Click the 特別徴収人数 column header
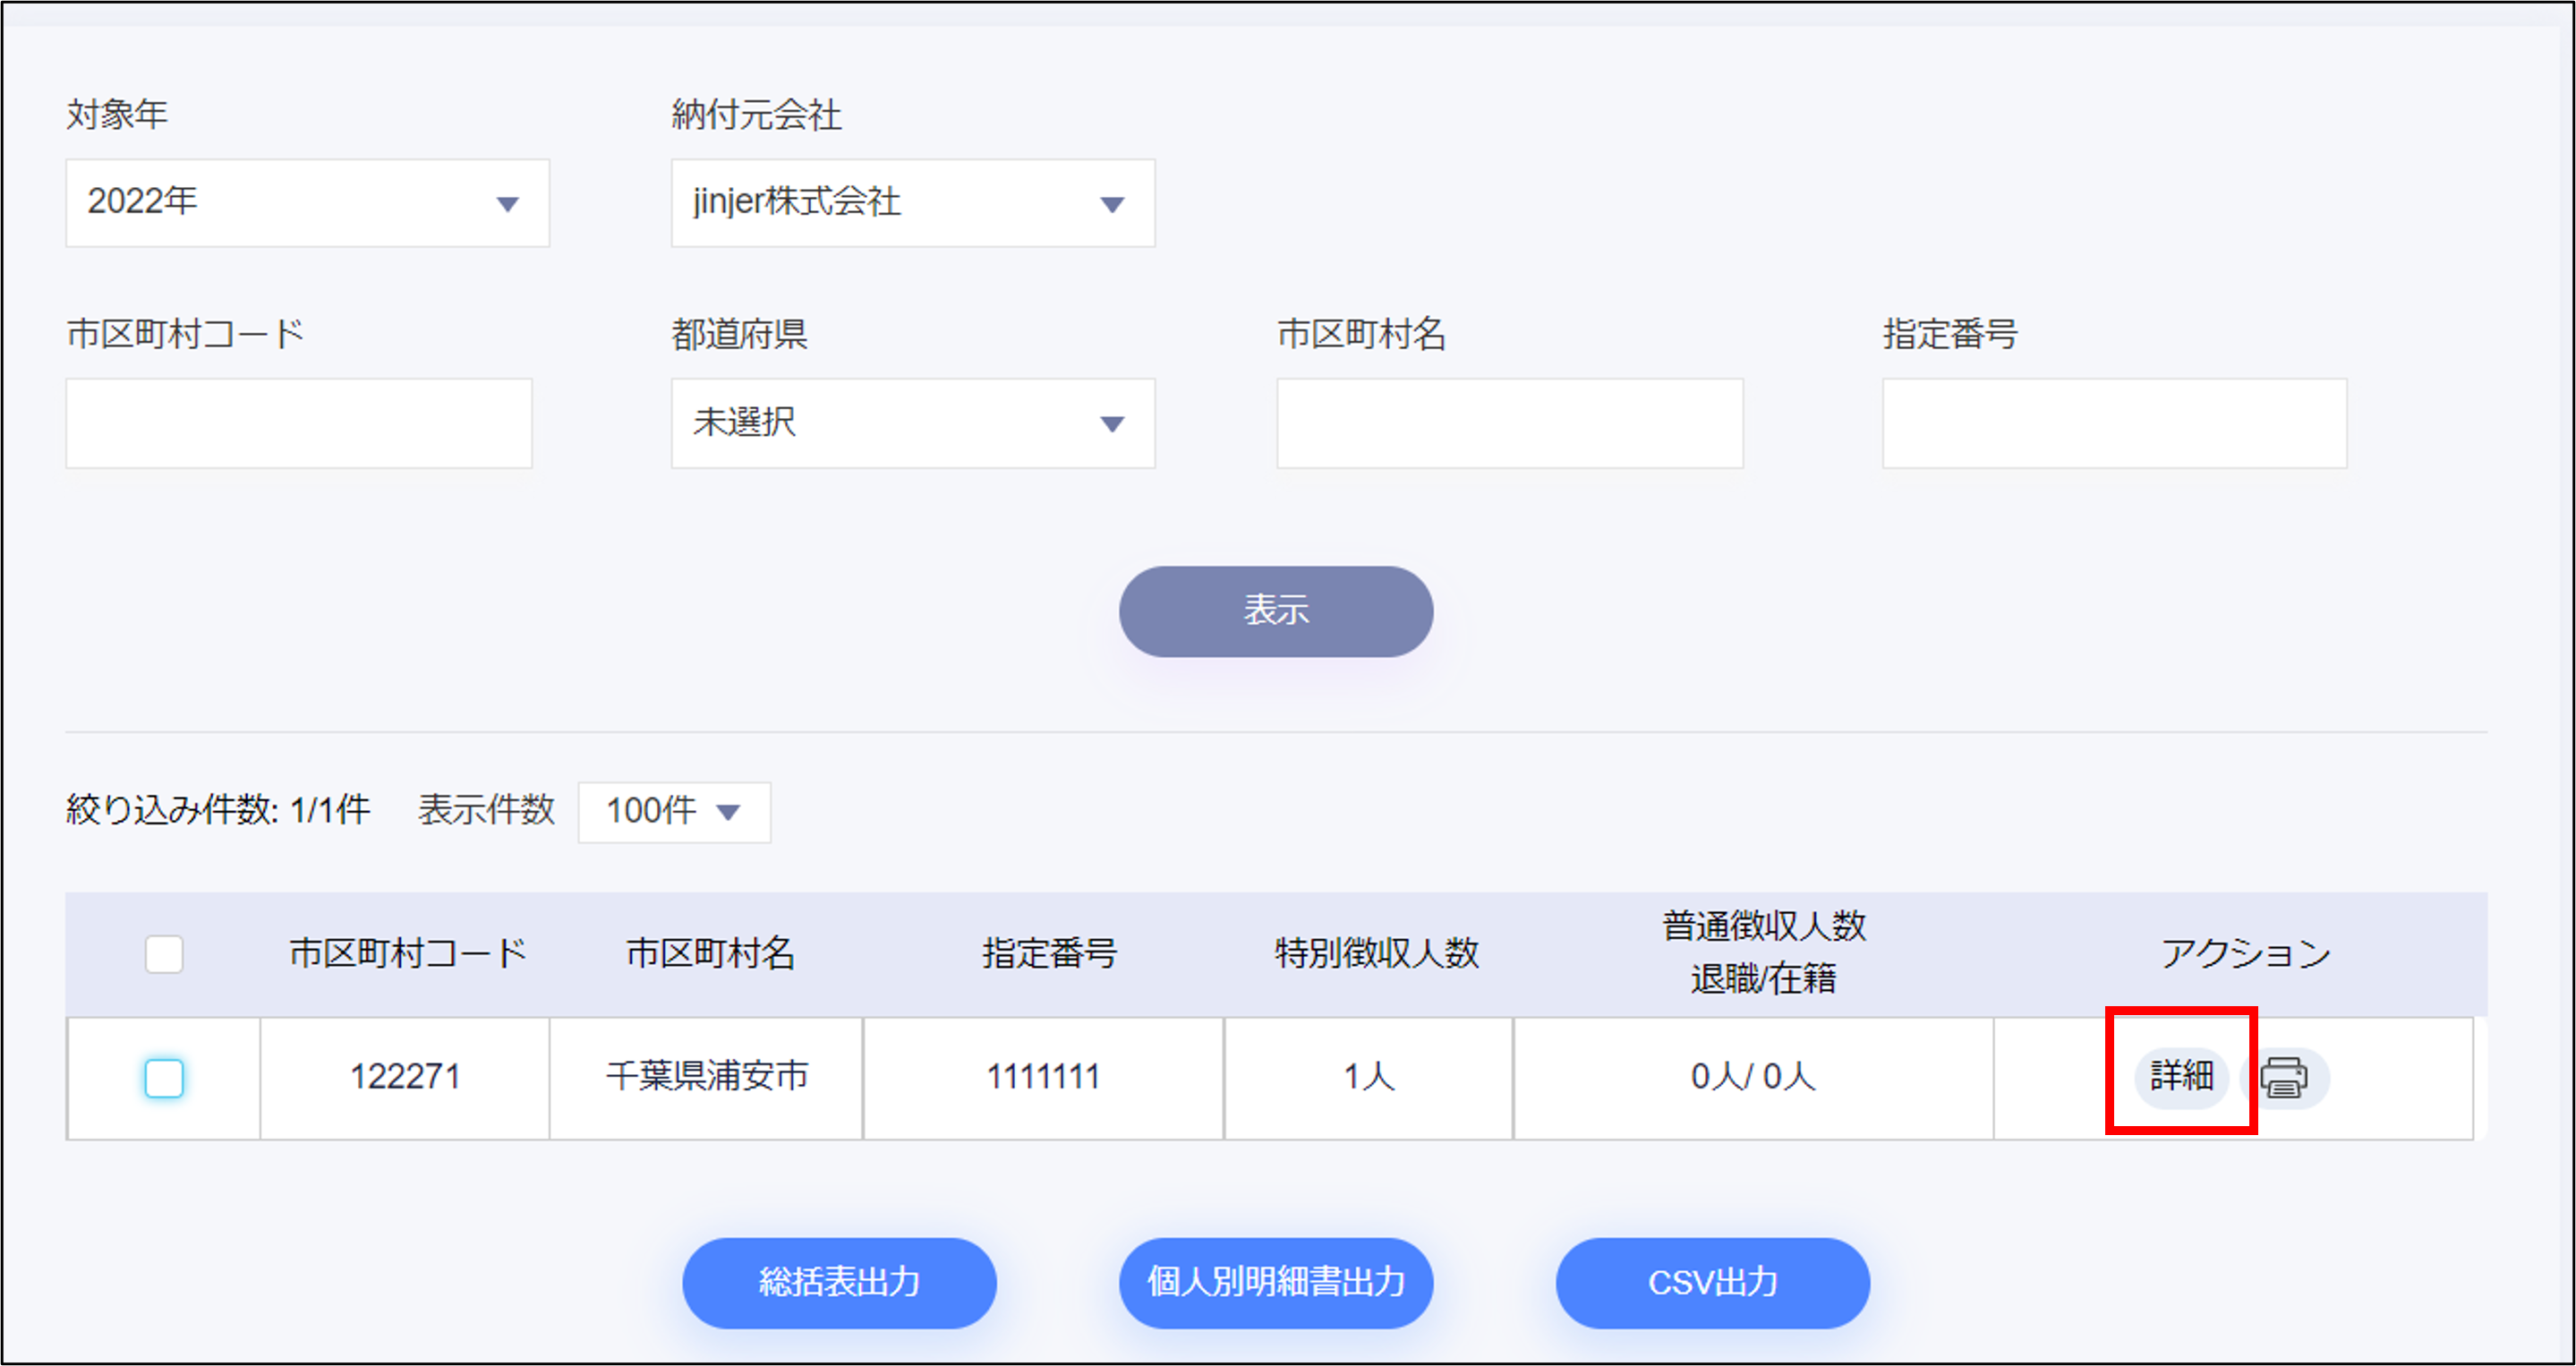 [x=1376, y=954]
